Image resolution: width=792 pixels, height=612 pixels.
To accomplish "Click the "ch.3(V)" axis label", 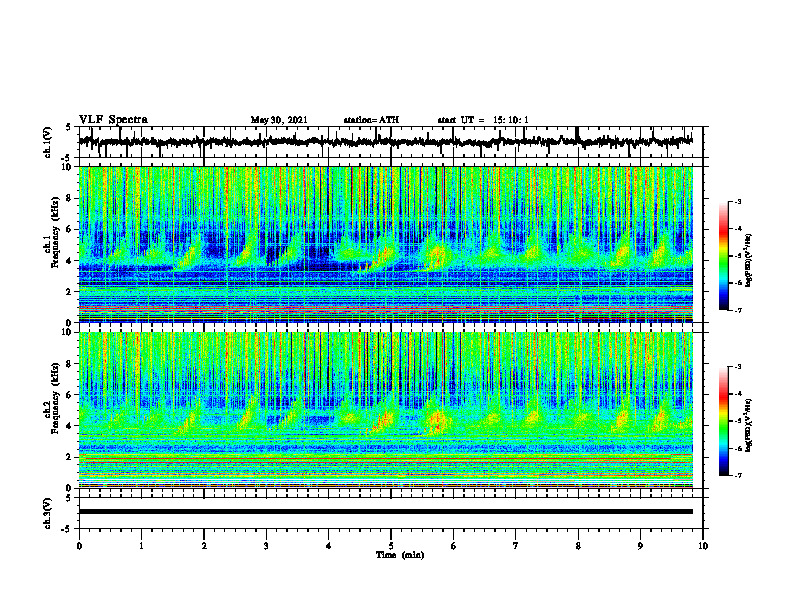I will click(x=48, y=513).
